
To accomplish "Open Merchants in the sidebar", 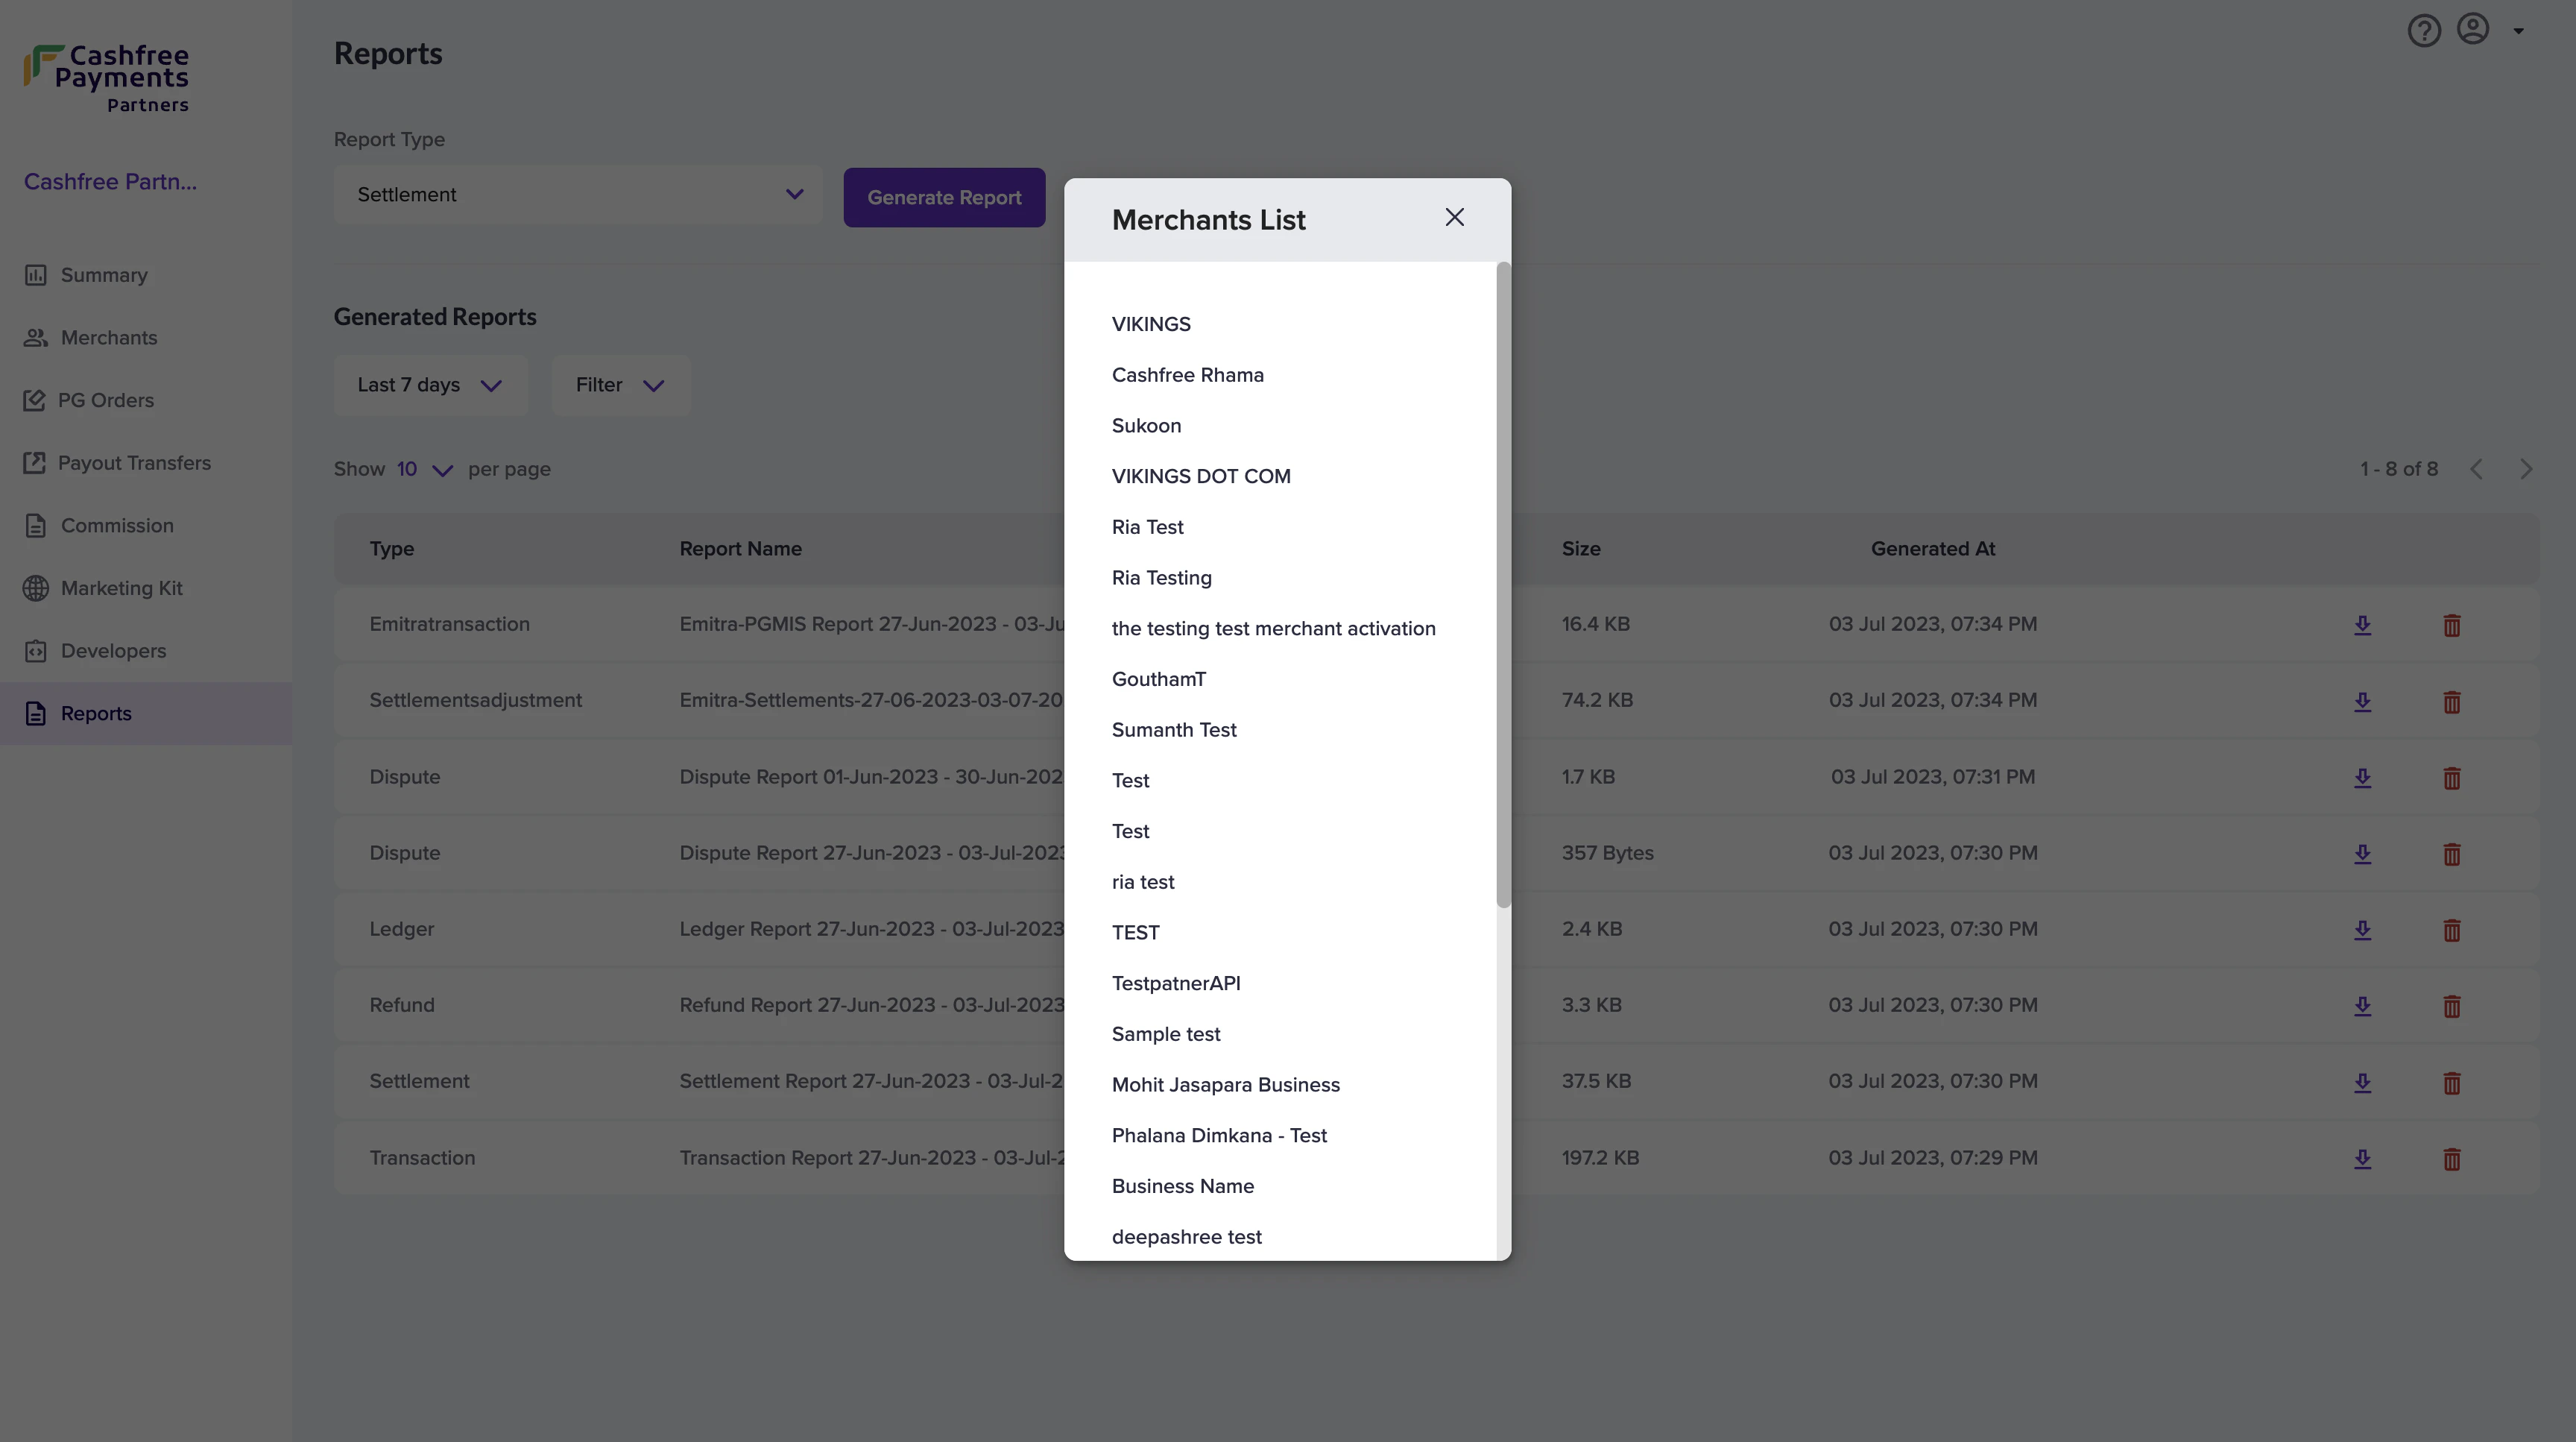I will [108, 338].
